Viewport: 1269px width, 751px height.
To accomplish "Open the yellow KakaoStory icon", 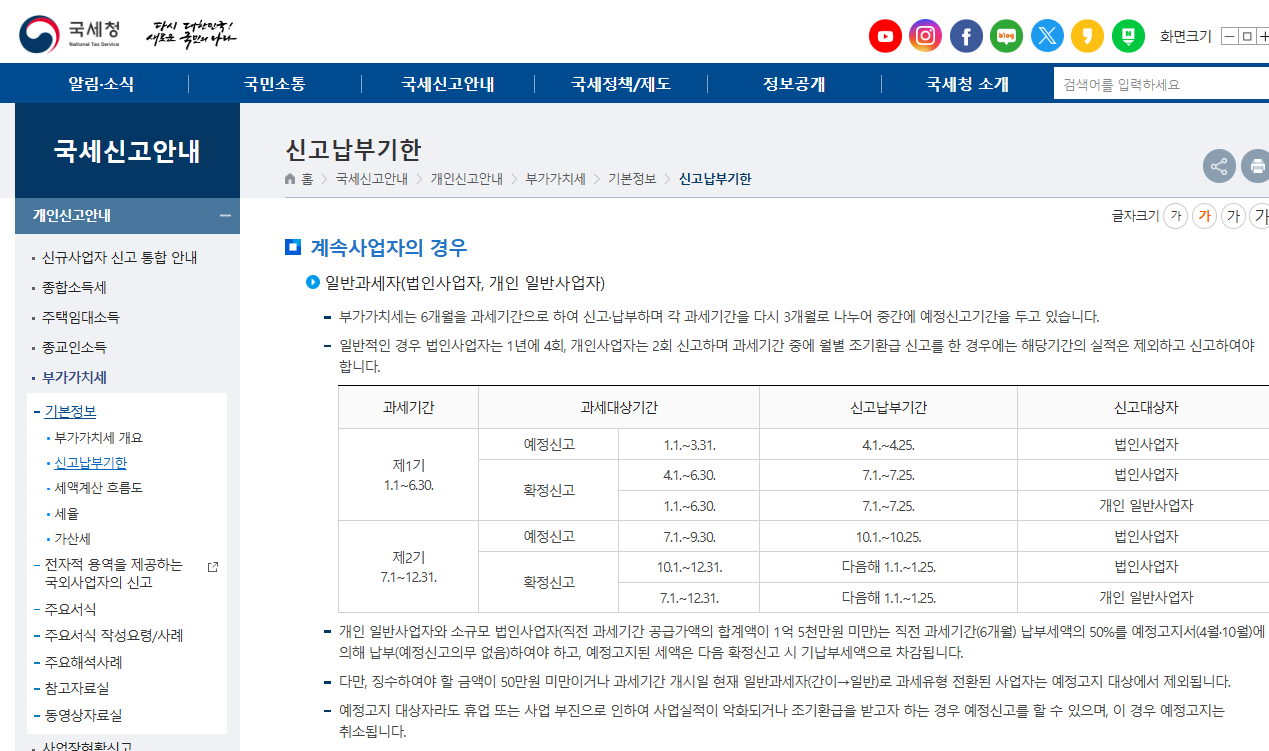I will pos(1087,36).
